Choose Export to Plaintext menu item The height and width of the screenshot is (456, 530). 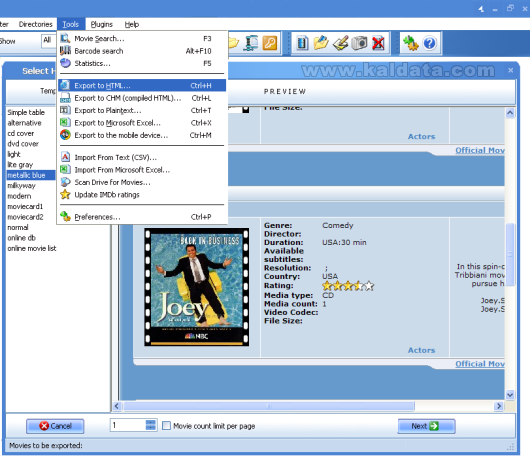pyautogui.click(x=142, y=110)
